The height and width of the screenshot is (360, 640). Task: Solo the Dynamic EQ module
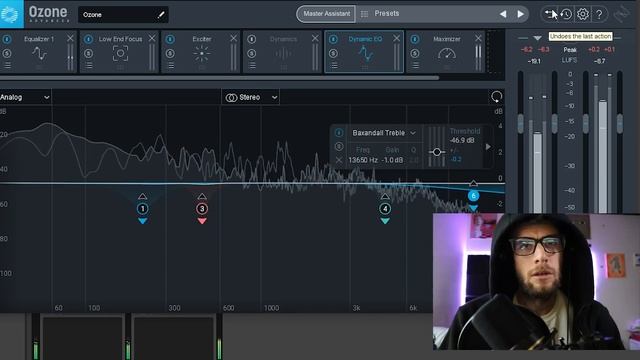point(333,53)
